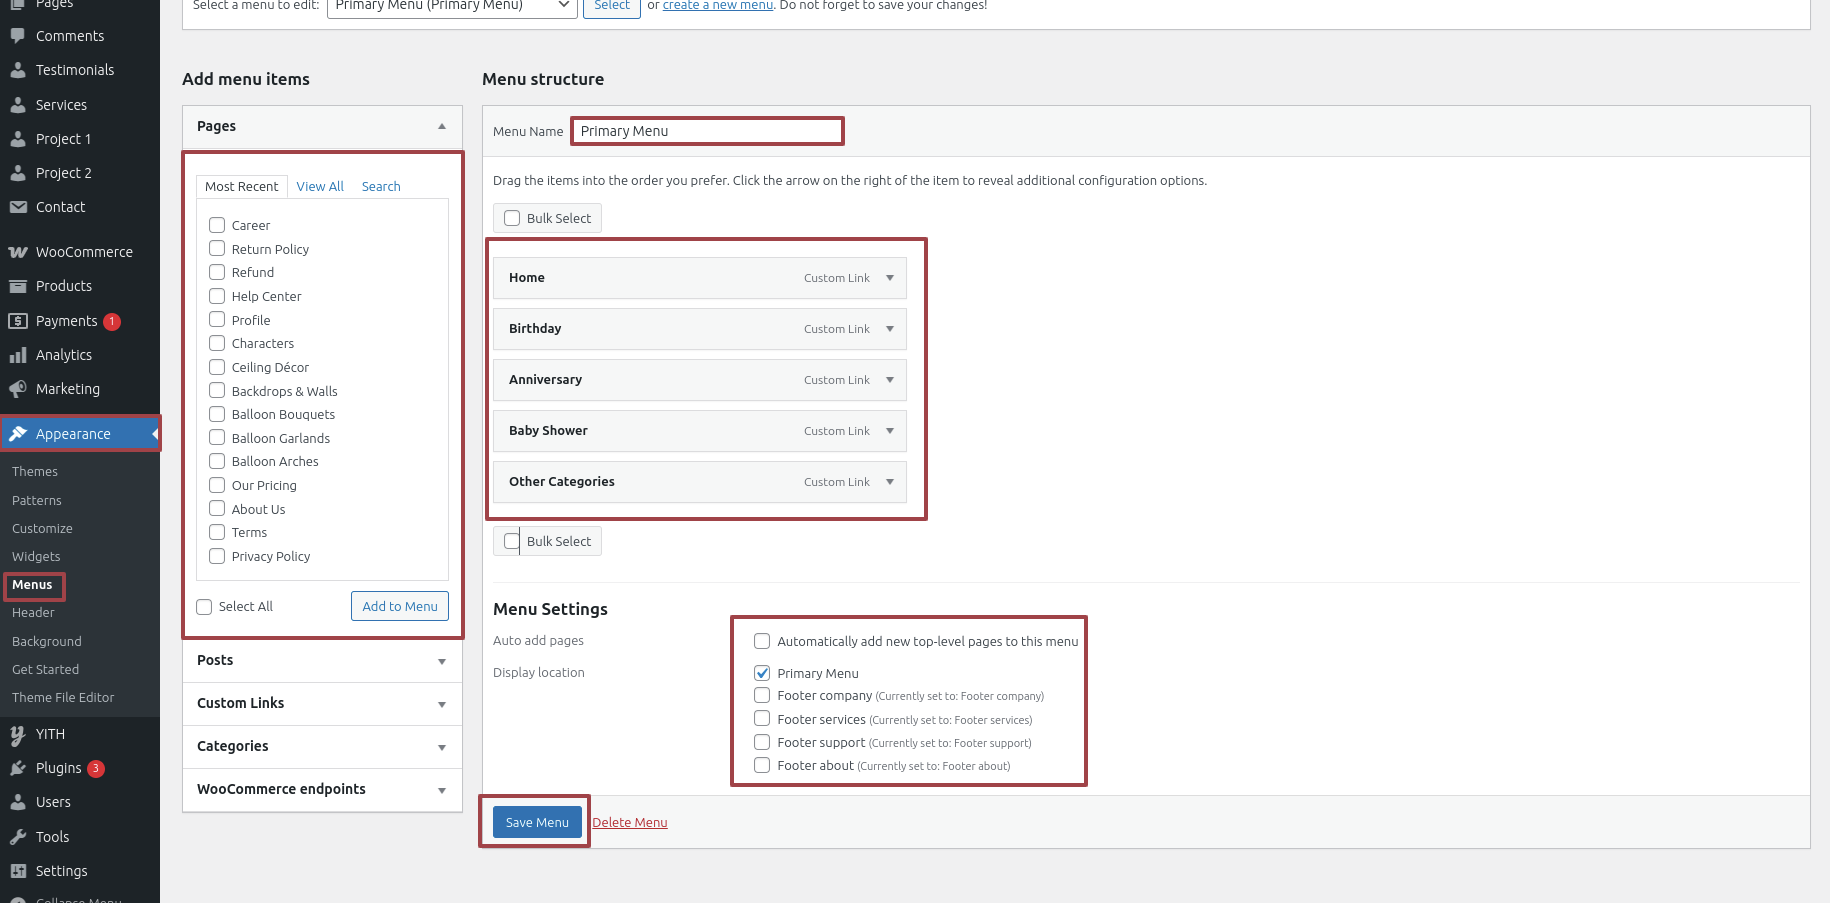This screenshot has height=903, width=1830.
Task: Click the Menu Name text field
Action: [707, 131]
